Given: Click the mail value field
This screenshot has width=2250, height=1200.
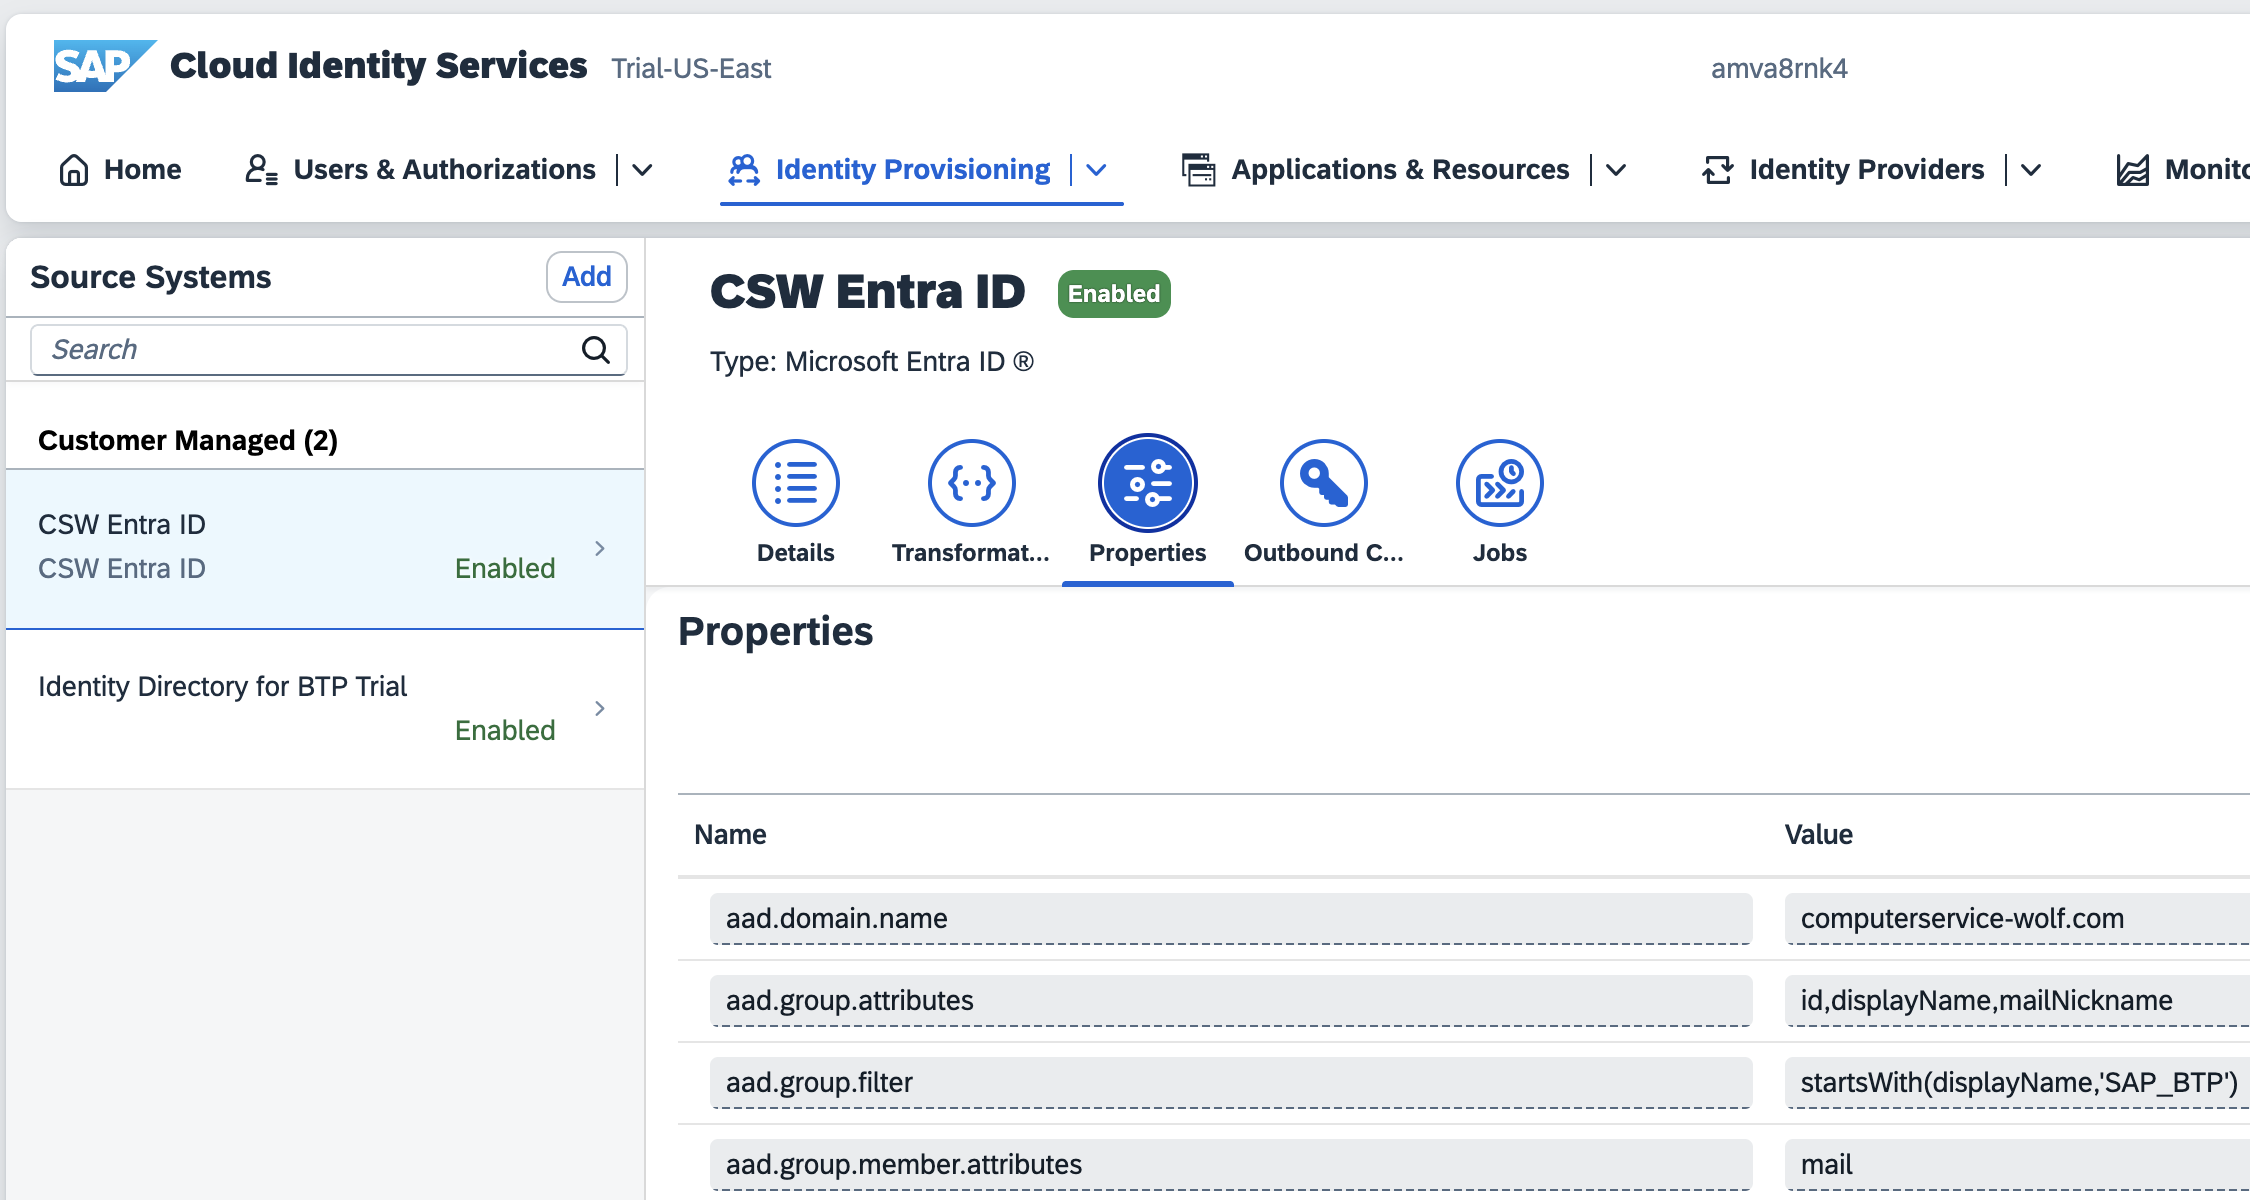Looking at the screenshot, I should point(2017,1165).
